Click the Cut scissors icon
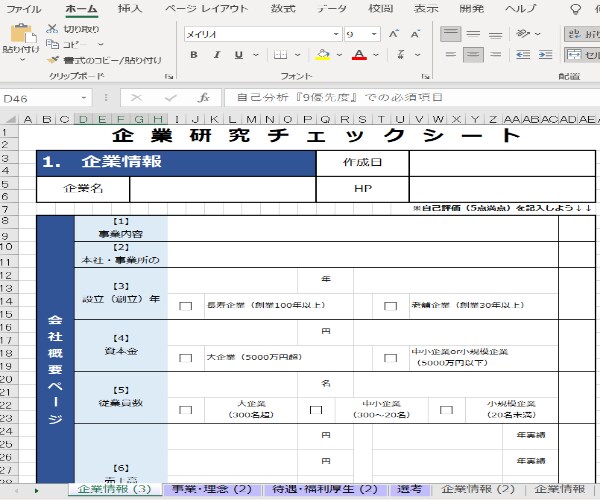Image resolution: width=600 pixels, height=500 pixels. (52, 29)
